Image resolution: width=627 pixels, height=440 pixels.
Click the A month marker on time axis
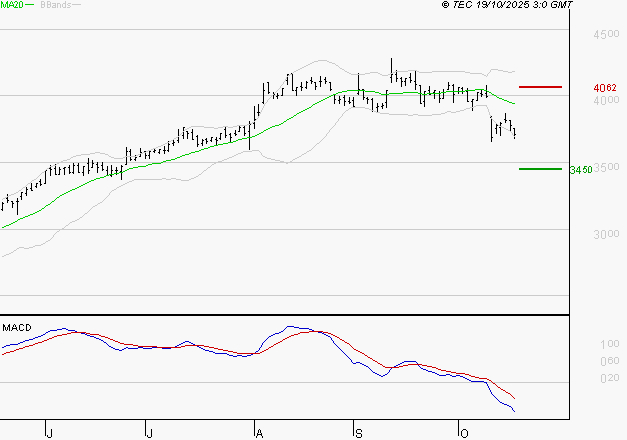pos(260,434)
